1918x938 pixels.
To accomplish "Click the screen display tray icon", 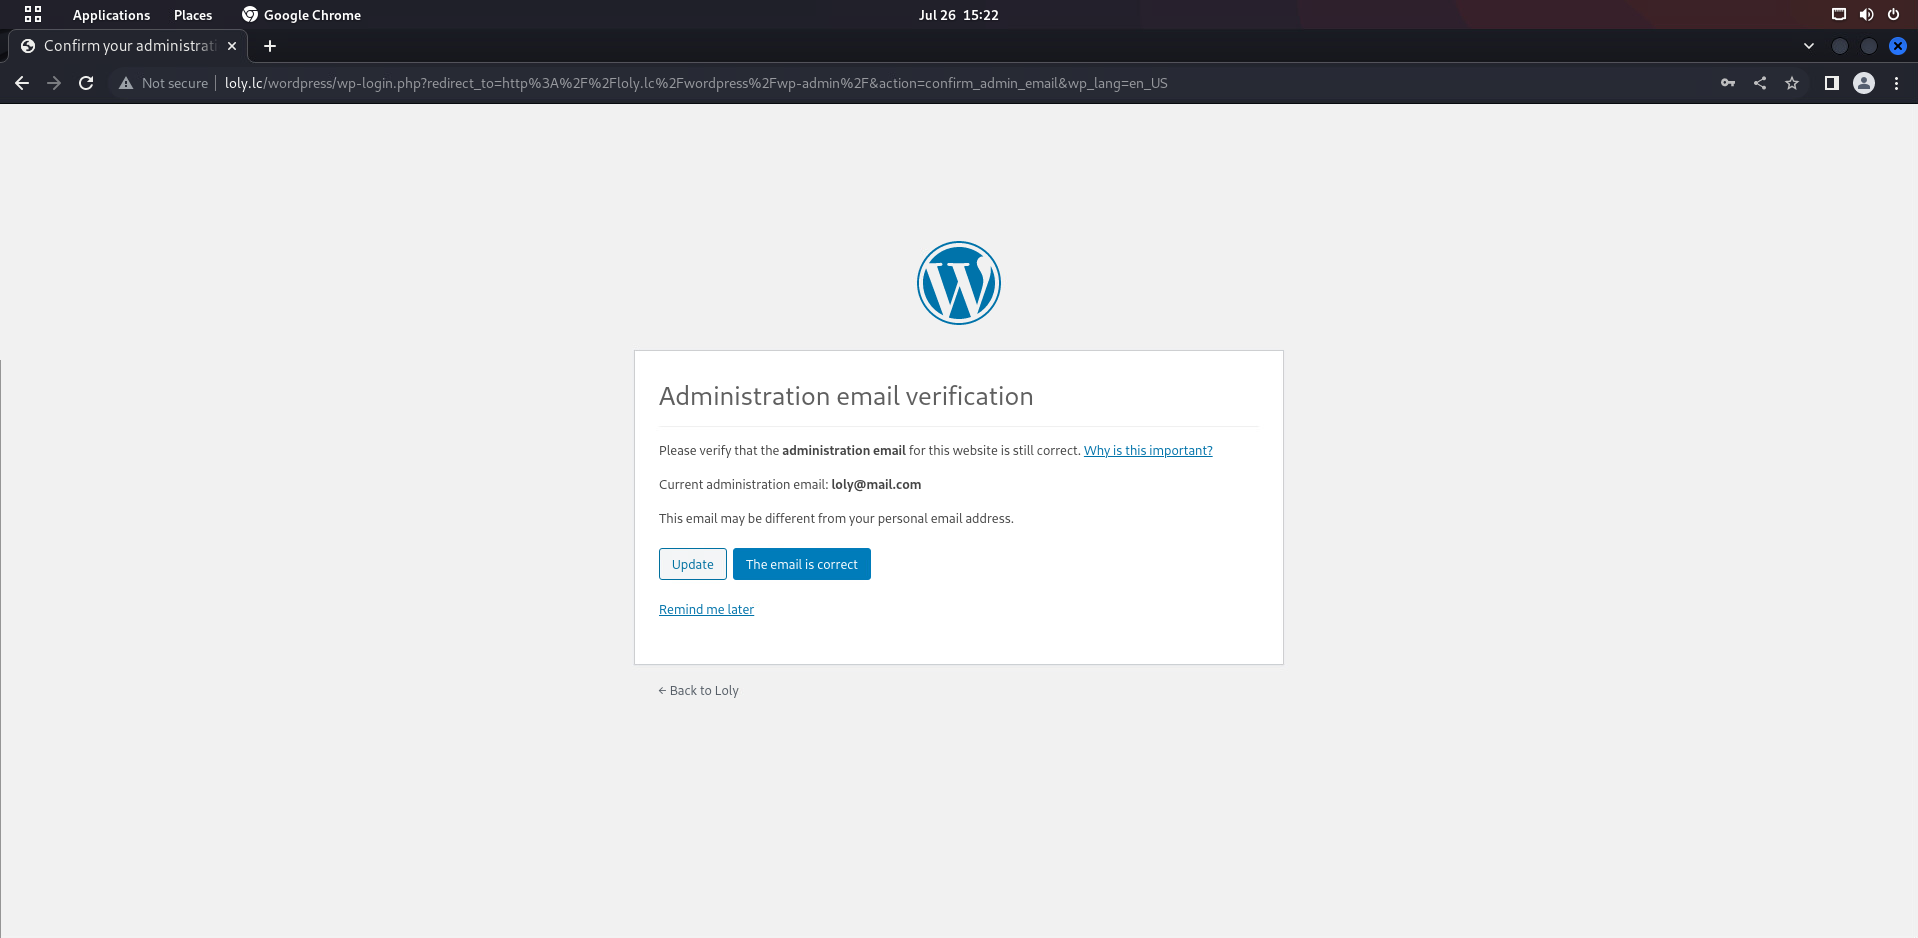I will [1838, 14].
